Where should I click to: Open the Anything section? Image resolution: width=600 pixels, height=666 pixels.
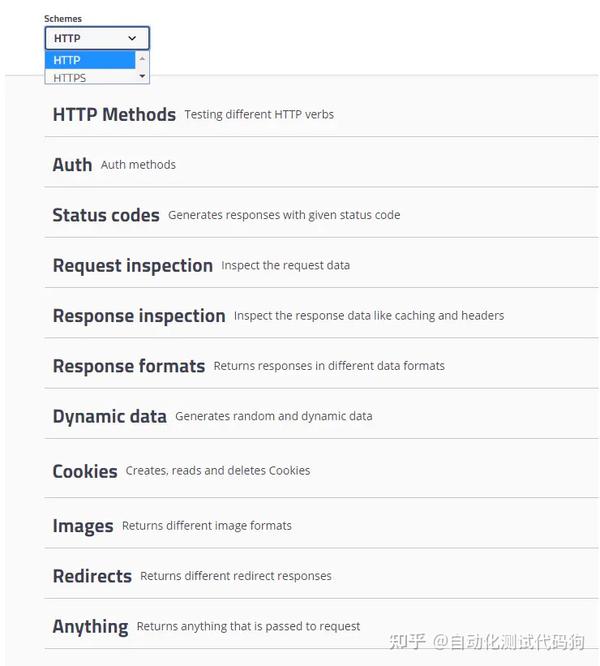click(90, 627)
